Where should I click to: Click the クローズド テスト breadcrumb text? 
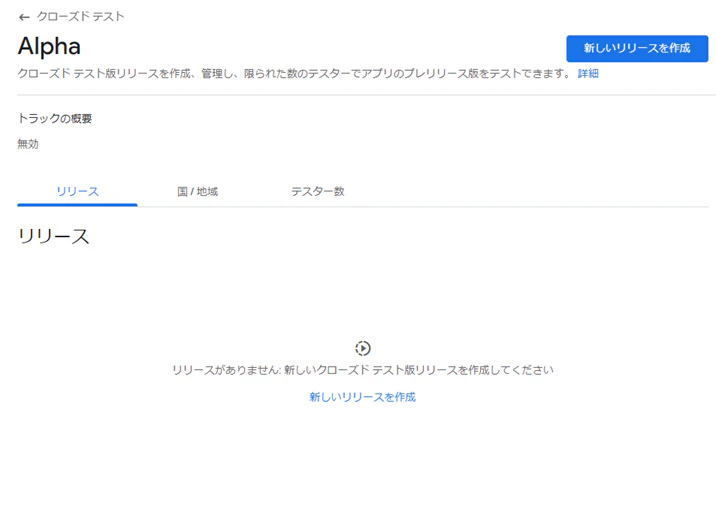pyautogui.click(x=80, y=17)
